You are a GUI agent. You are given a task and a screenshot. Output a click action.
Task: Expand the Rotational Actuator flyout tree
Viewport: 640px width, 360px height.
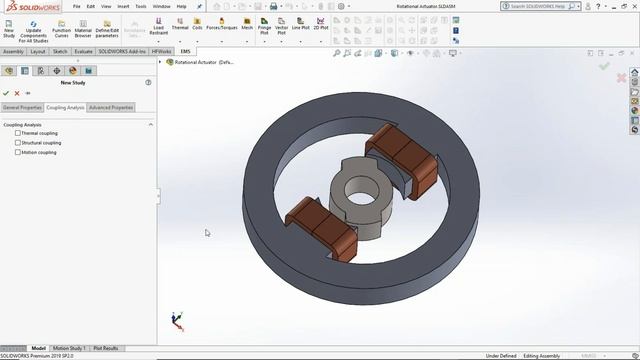[160, 62]
